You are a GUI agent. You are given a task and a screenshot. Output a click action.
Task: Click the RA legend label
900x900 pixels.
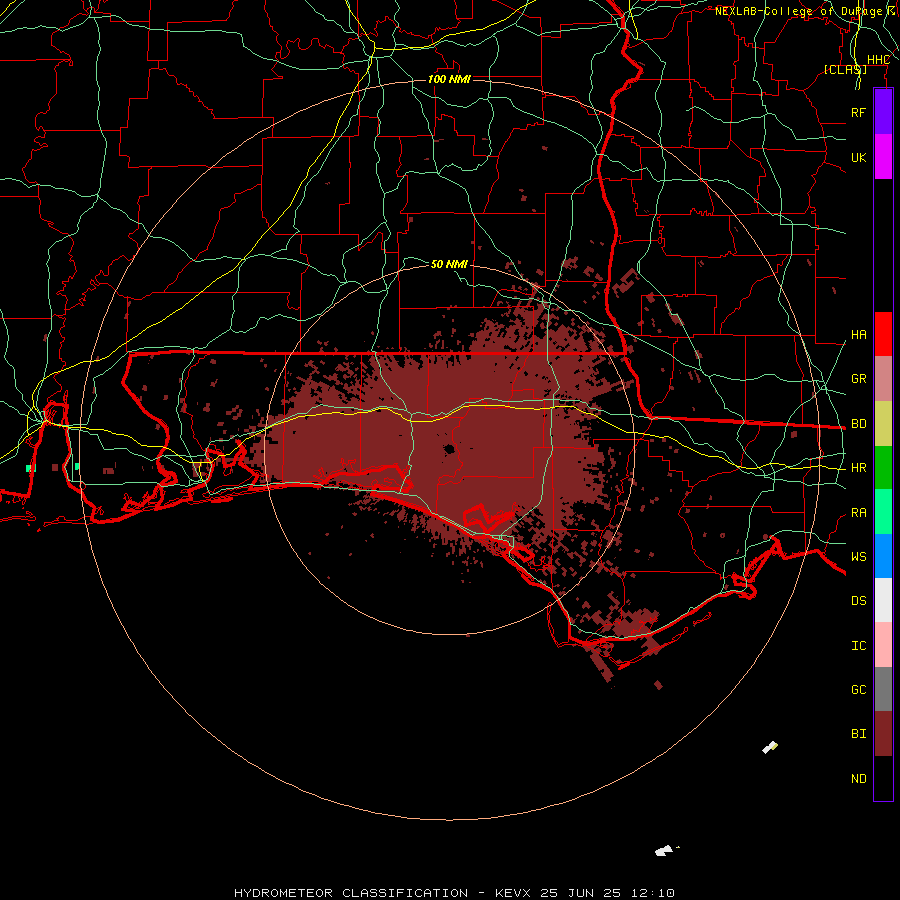(859, 513)
